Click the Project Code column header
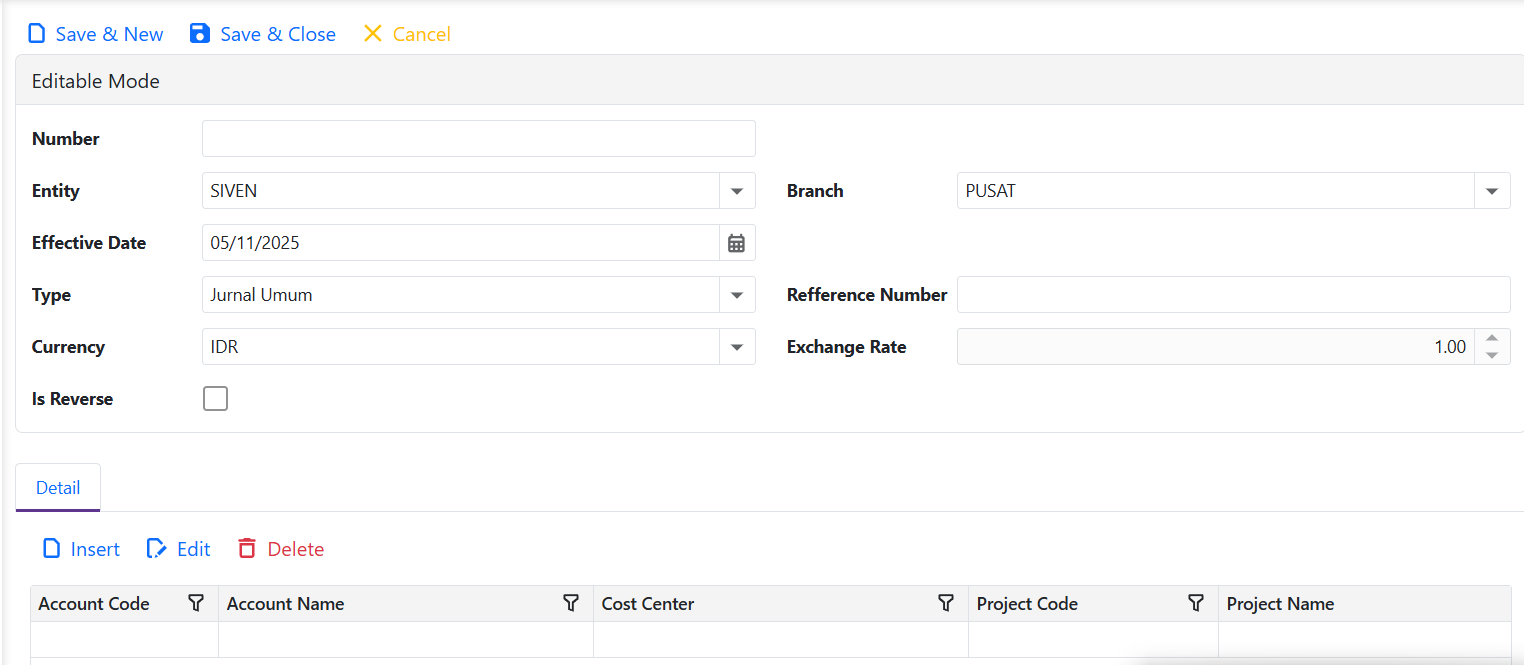 coord(1094,604)
